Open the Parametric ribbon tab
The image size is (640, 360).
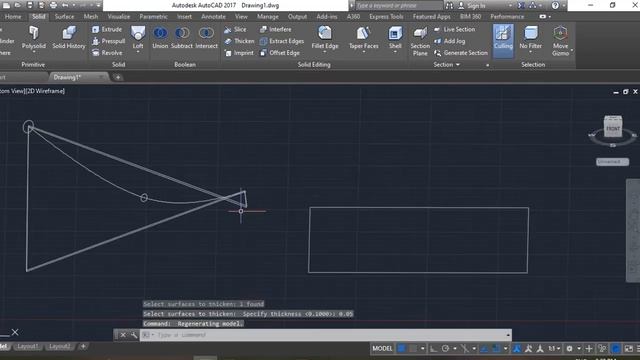[153, 17]
